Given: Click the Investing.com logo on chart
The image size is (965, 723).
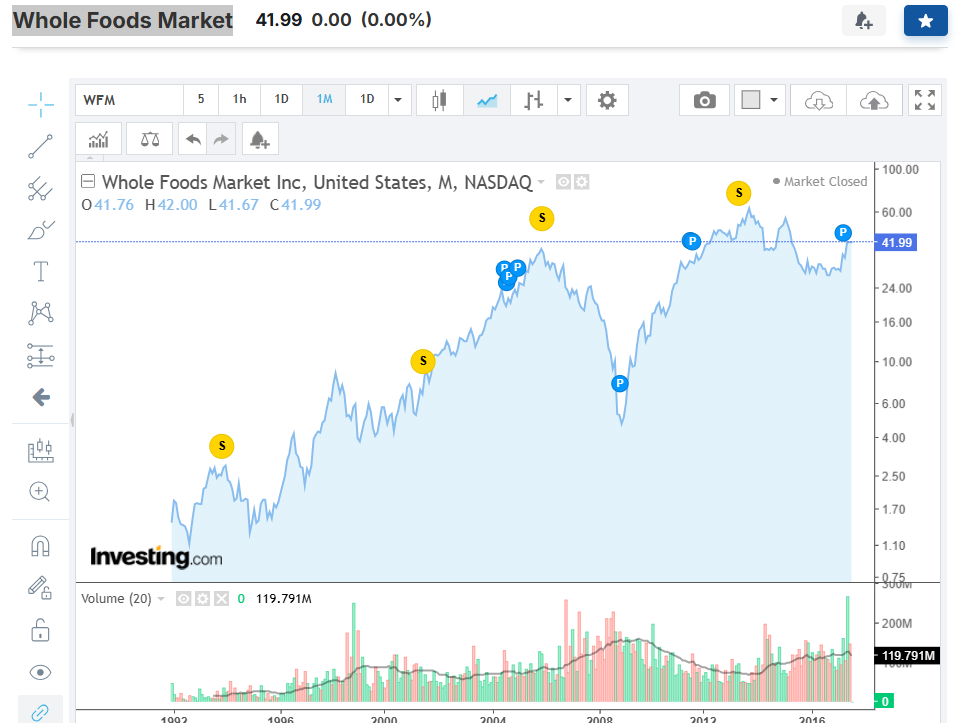Looking at the screenshot, I should click(156, 557).
